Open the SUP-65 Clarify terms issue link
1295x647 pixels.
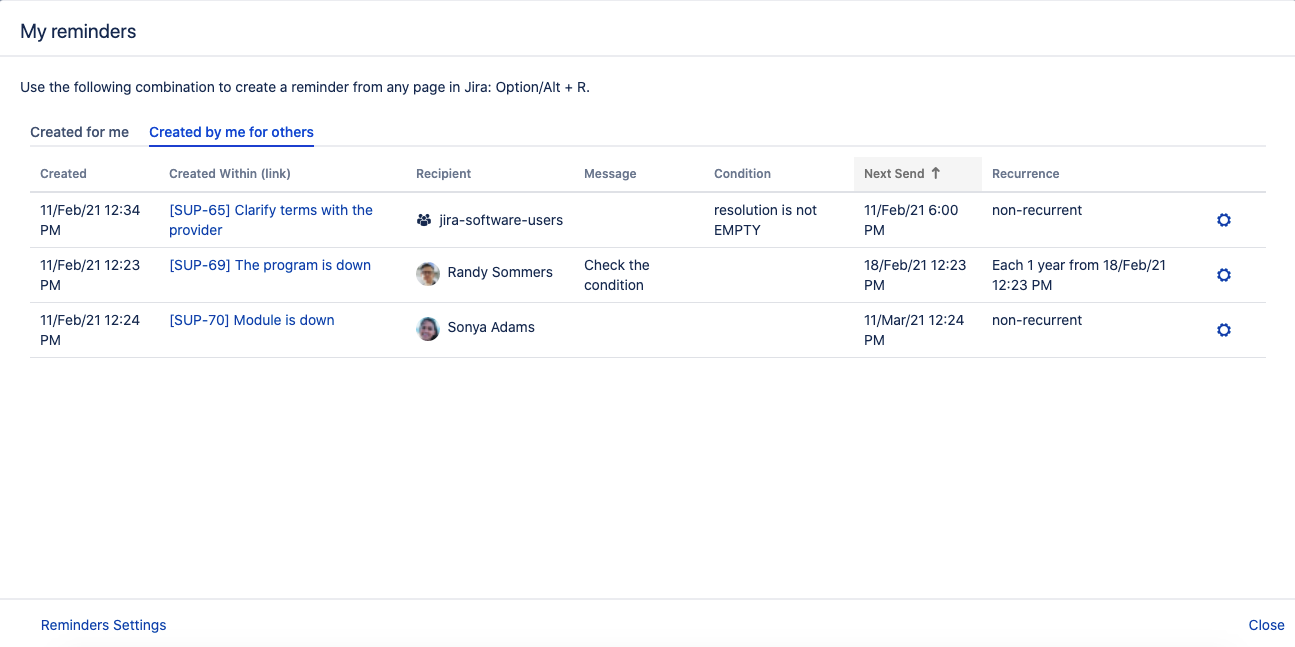[270, 211]
